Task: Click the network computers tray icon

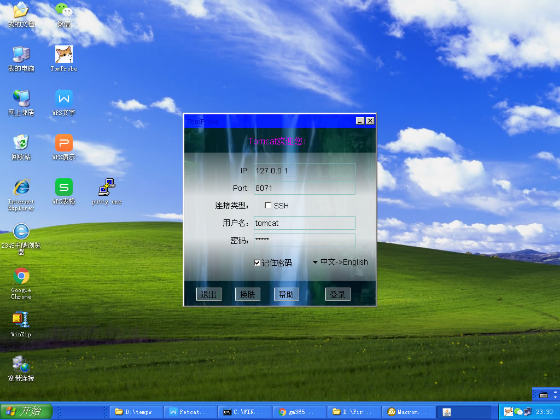Action: coord(527,412)
